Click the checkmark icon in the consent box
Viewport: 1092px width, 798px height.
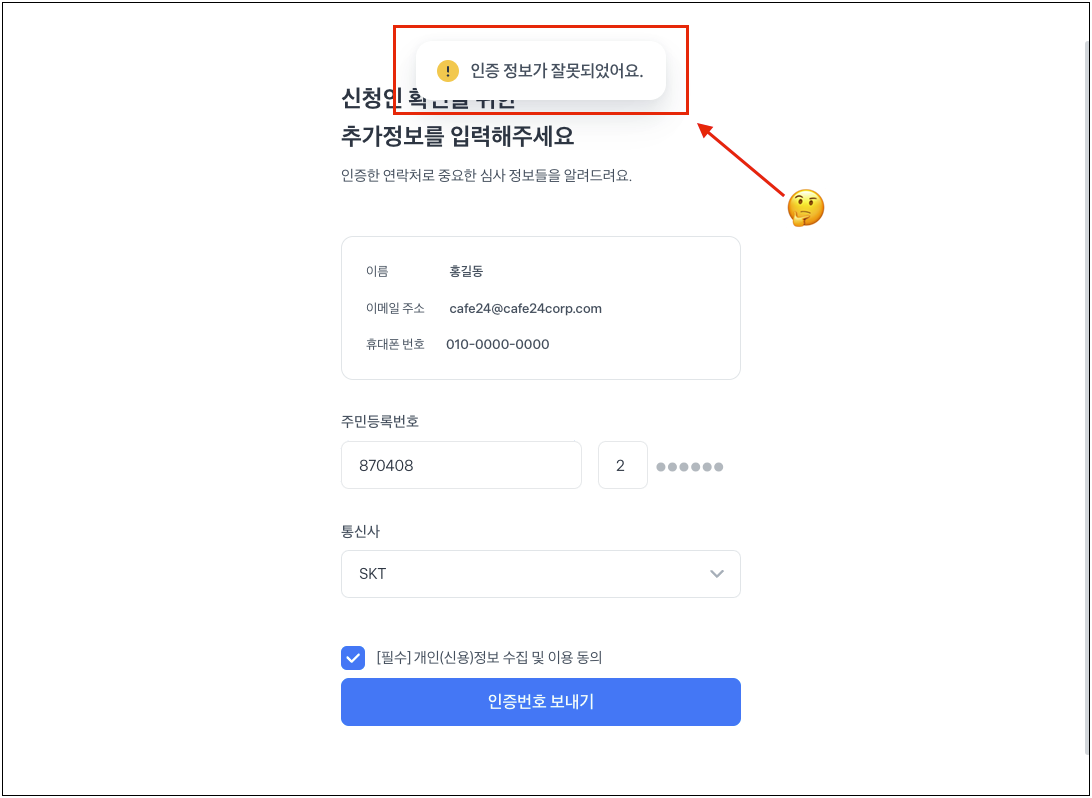coord(353,657)
